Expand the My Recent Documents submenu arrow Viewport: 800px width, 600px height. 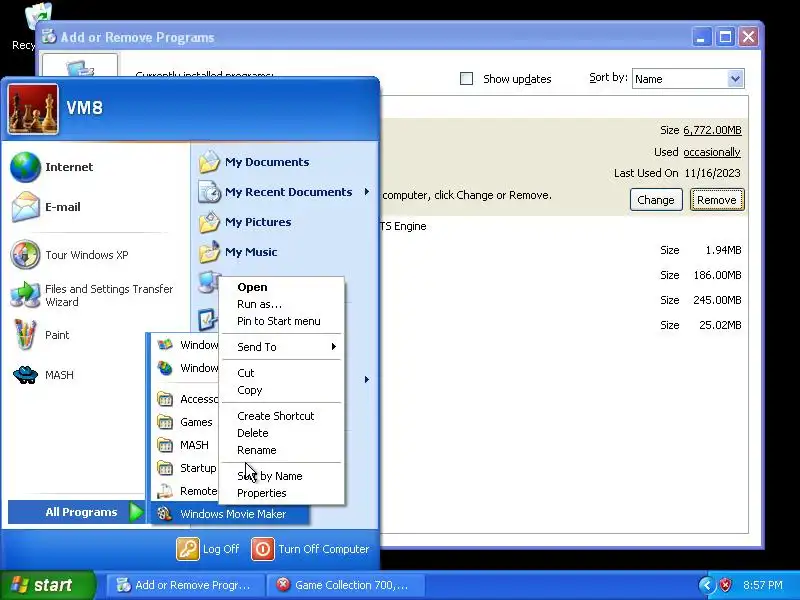(366, 192)
